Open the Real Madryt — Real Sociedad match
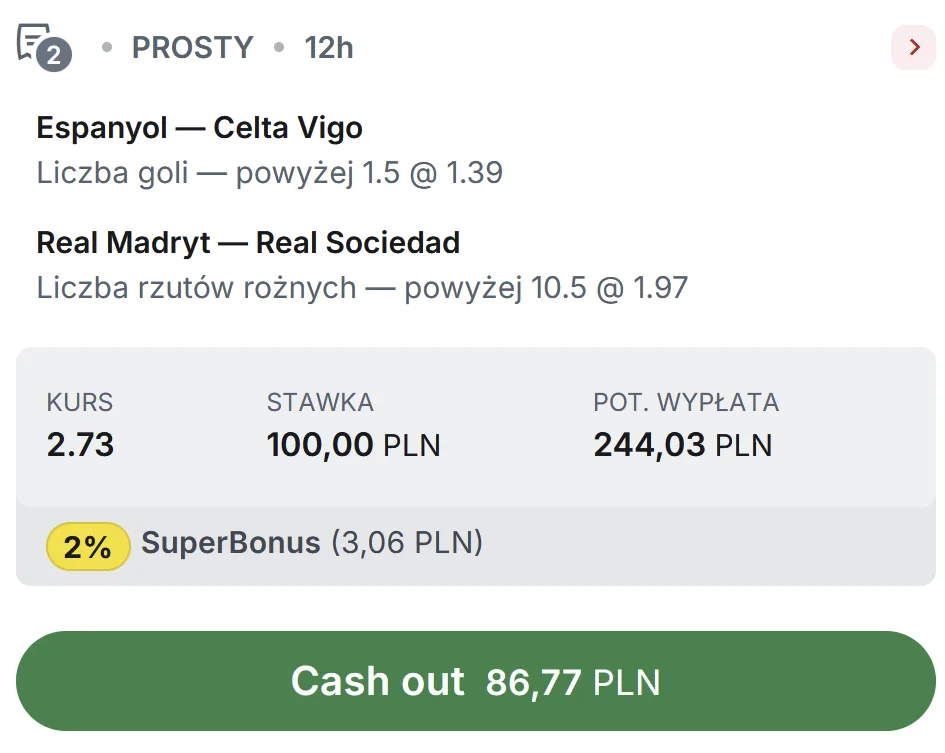945x753 pixels. tap(247, 242)
